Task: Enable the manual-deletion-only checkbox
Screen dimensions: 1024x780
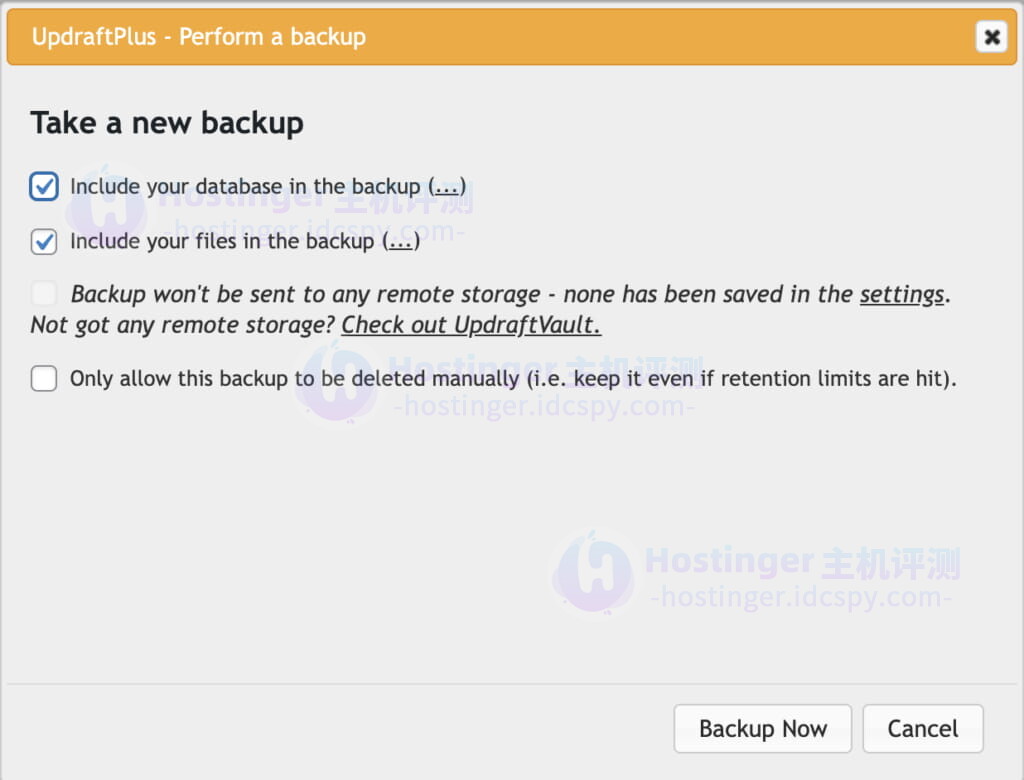Action: [44, 379]
